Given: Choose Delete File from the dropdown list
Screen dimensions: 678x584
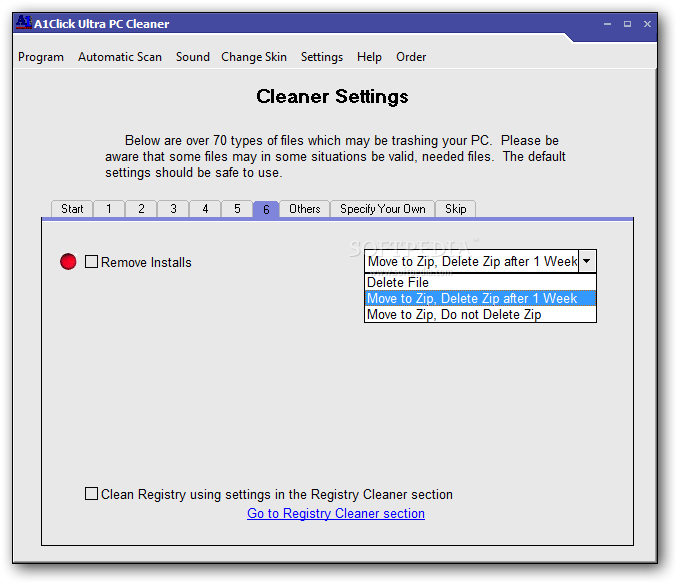Looking at the screenshot, I should pyautogui.click(x=480, y=282).
